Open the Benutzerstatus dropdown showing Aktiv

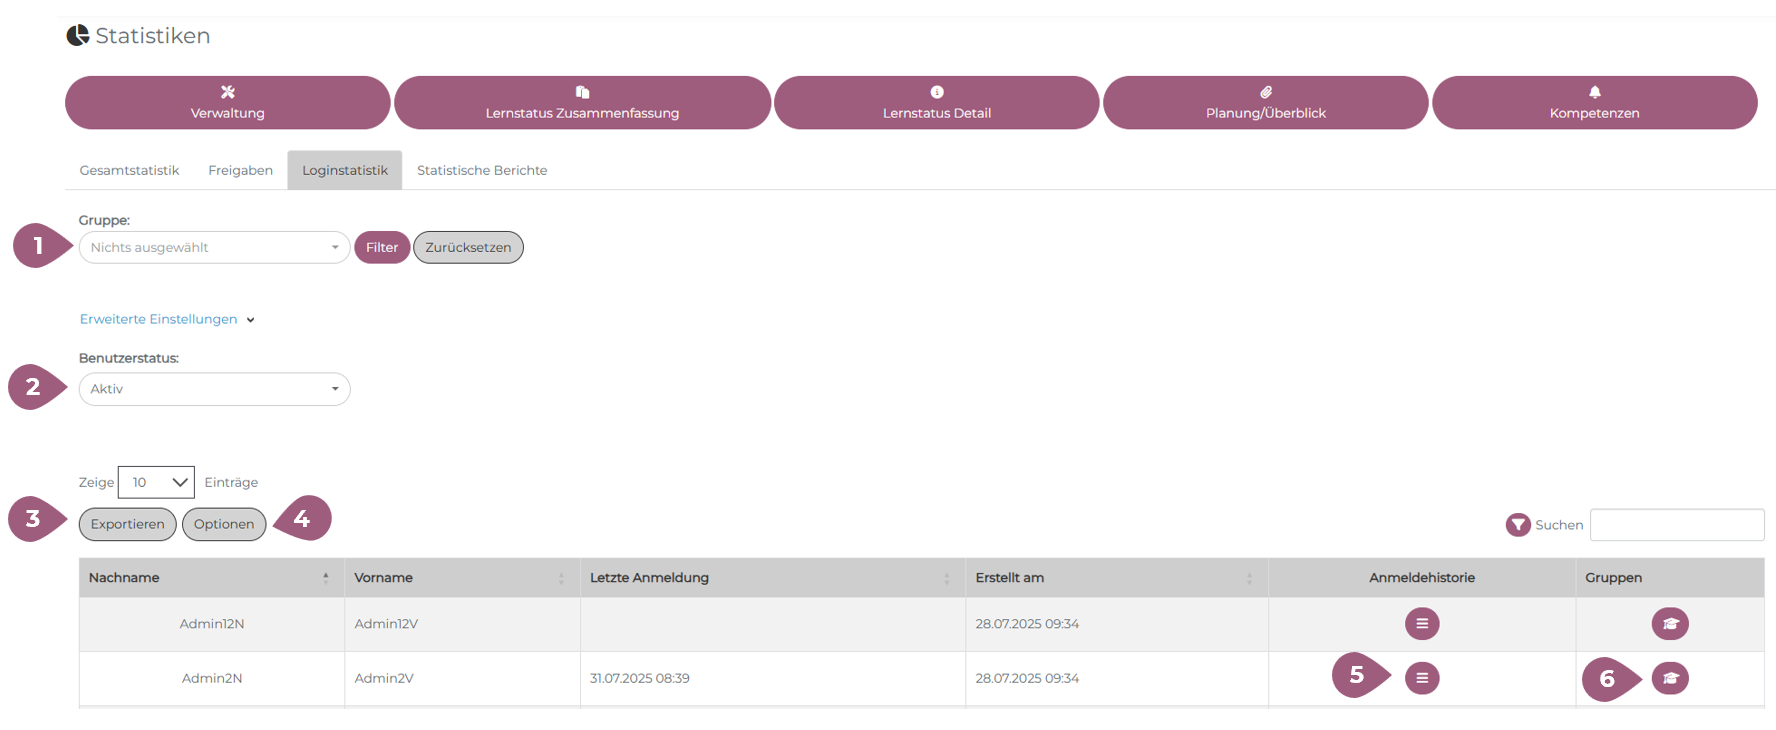click(214, 389)
